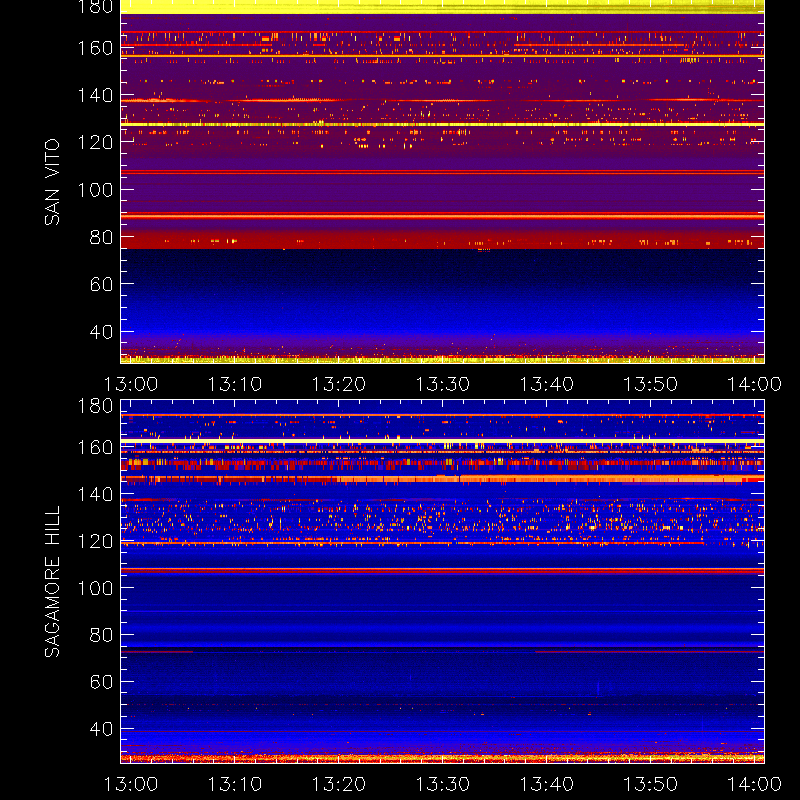Click the SAGAMORE HILL vertical axis label

coord(52,582)
